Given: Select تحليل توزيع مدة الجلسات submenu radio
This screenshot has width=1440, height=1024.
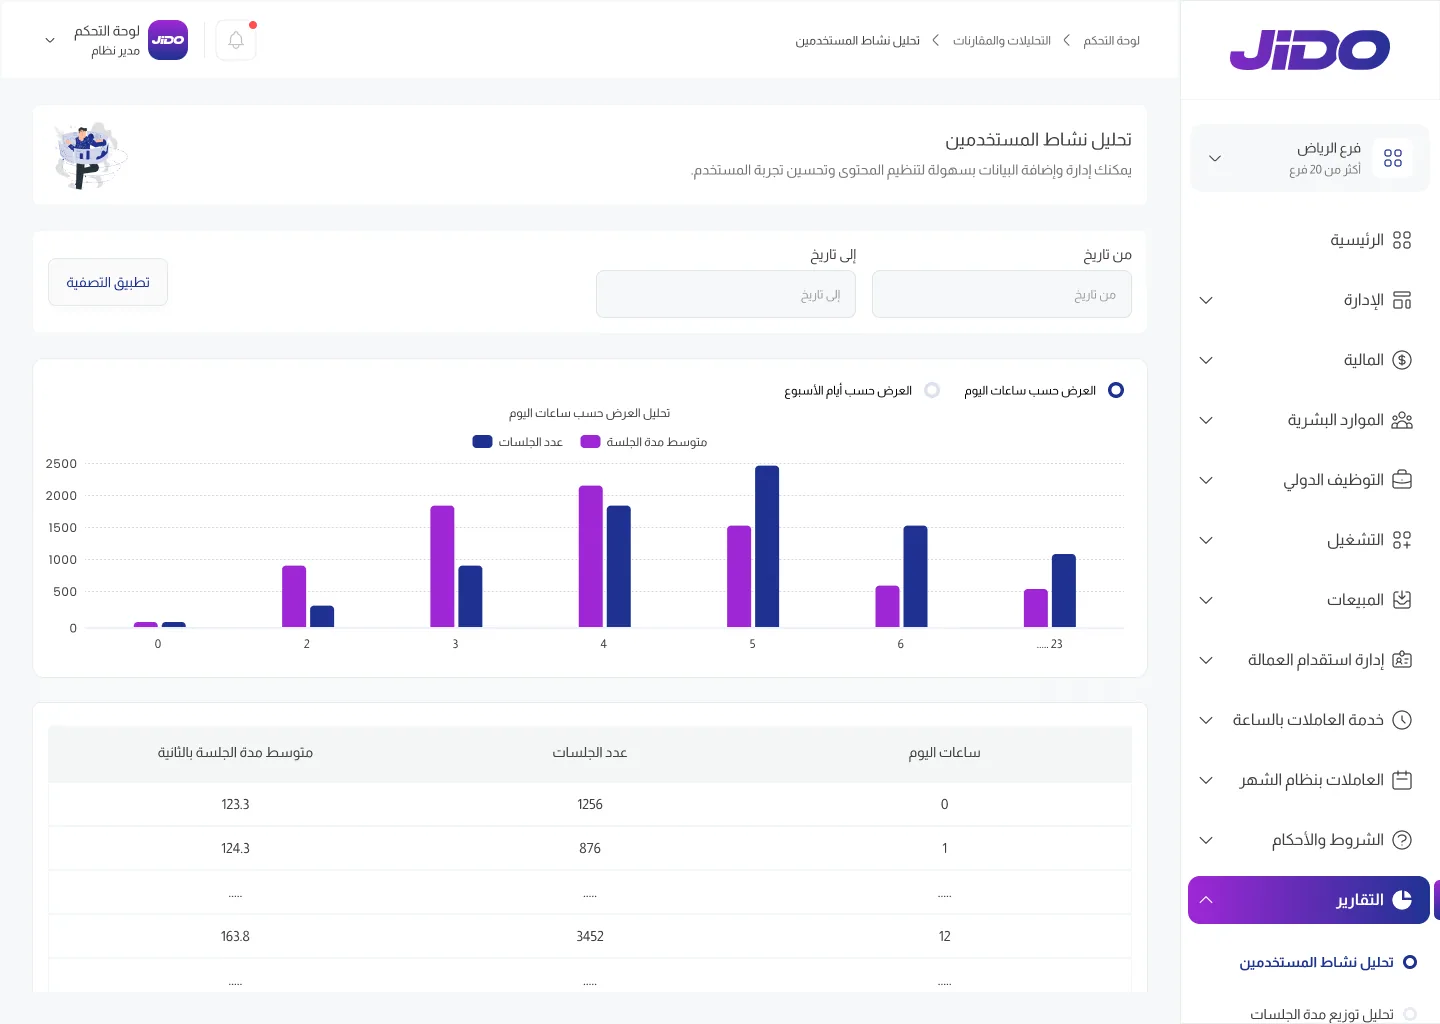Looking at the screenshot, I should (1410, 1014).
